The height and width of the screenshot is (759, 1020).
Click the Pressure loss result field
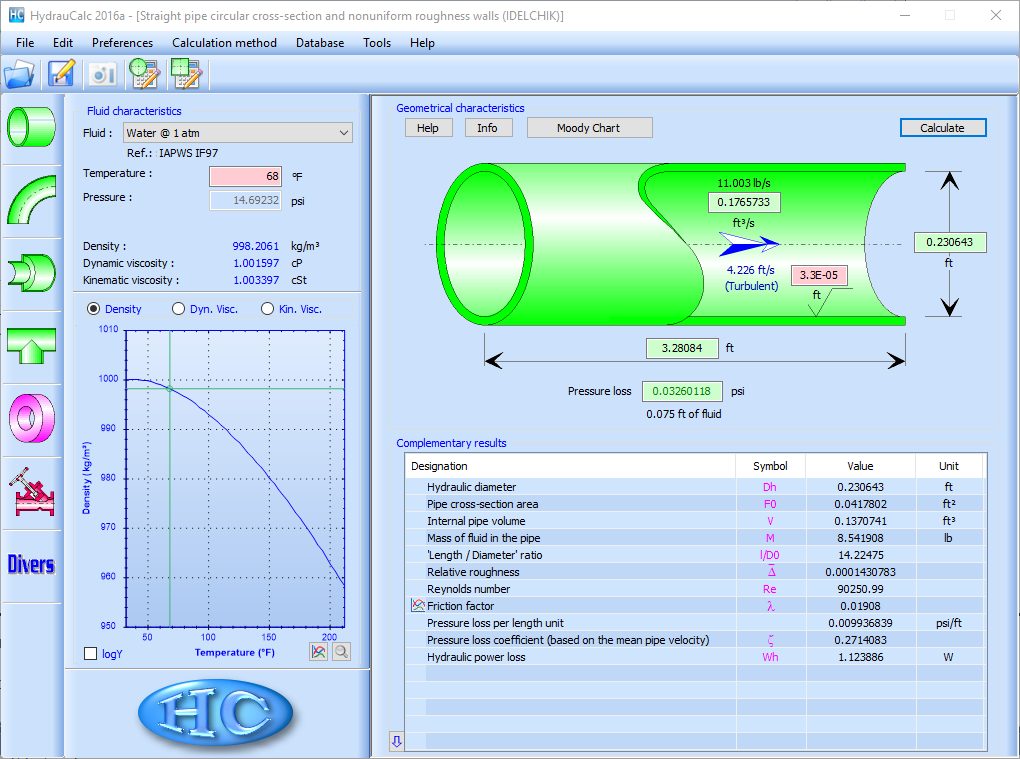682,391
